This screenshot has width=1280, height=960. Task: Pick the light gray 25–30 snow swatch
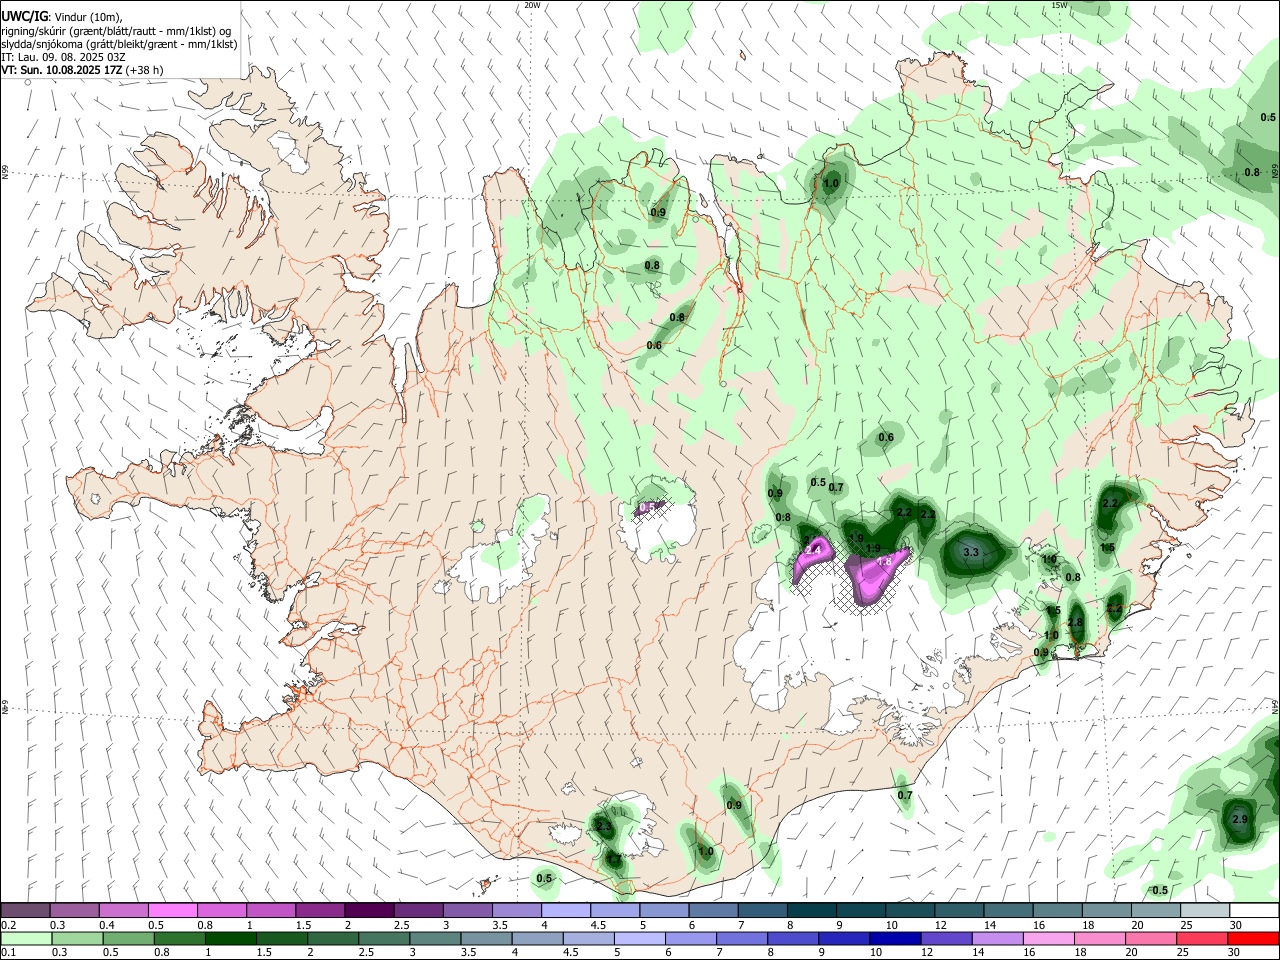1204,910
